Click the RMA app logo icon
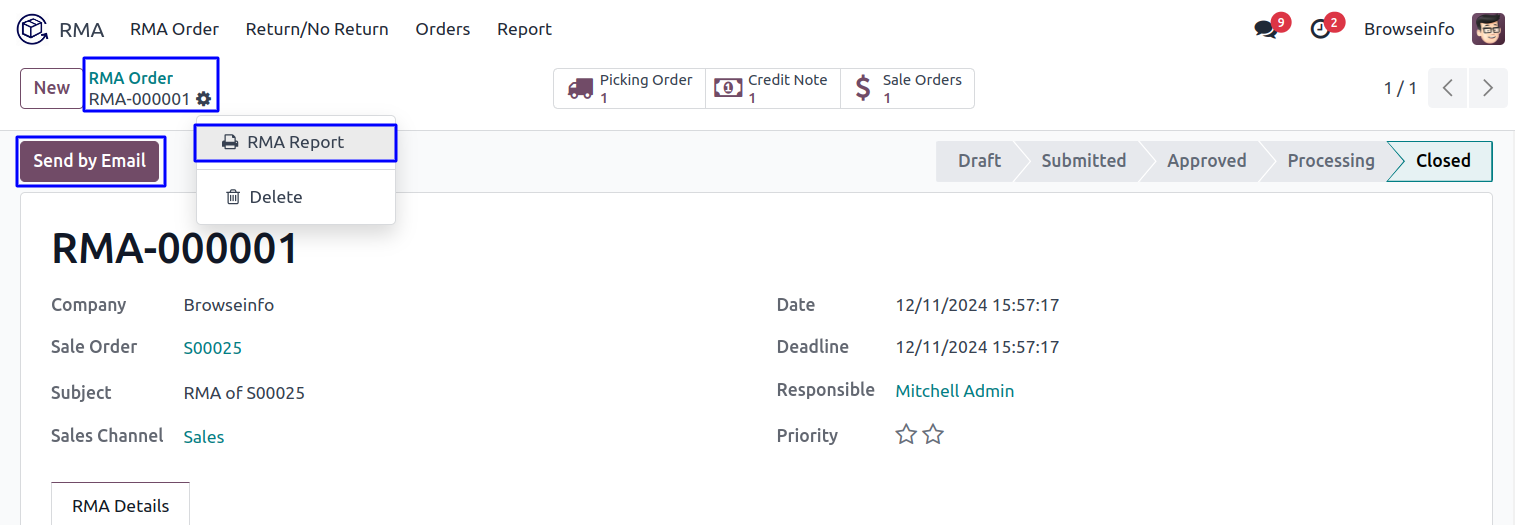The width and height of the screenshot is (1515, 525). 32,29
